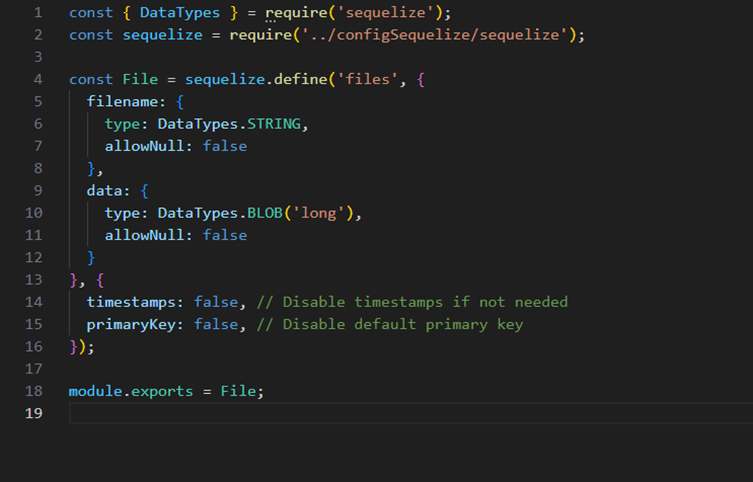Click the filename property on line 5
753x482 pixels.
click(122, 101)
